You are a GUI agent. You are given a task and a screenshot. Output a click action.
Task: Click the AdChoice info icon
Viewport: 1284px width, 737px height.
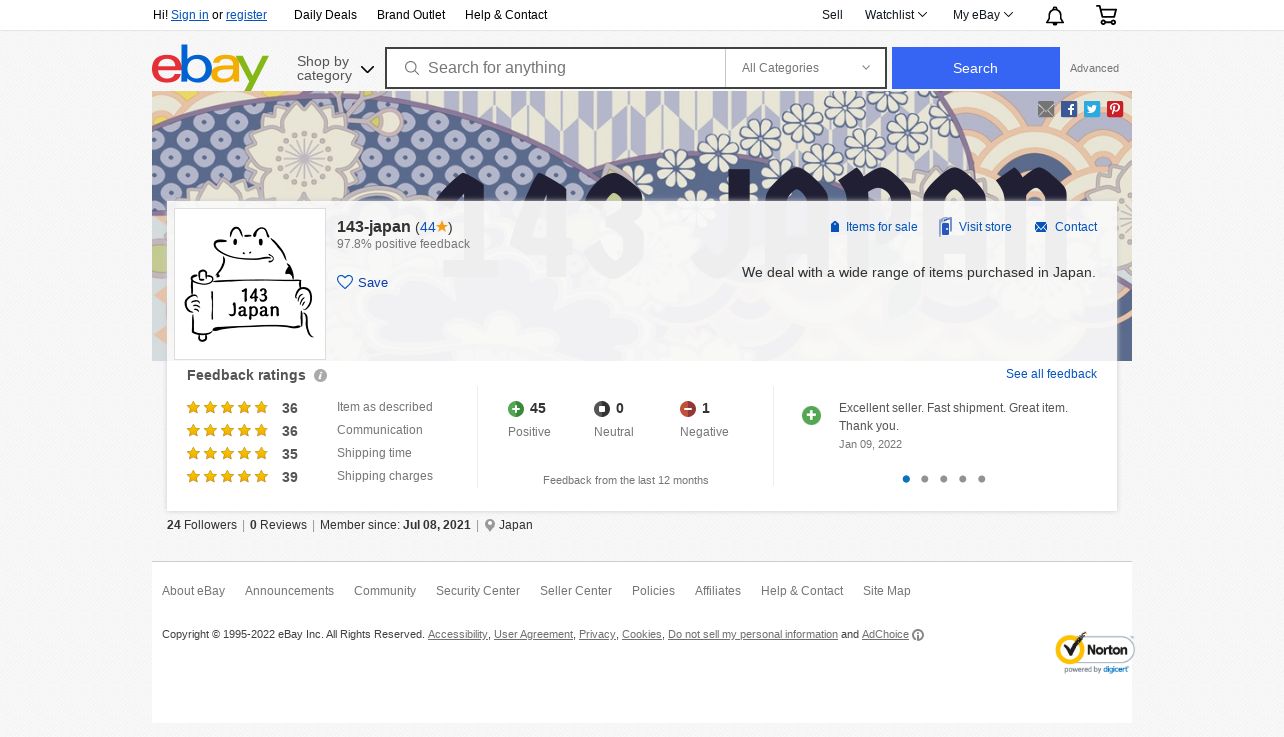click(918, 635)
